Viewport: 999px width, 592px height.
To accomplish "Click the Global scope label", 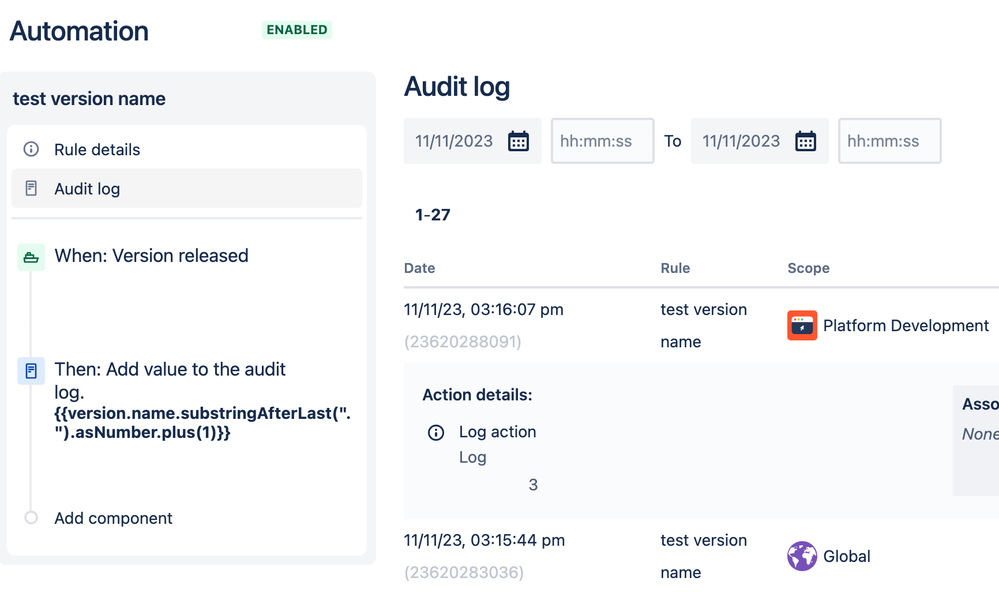I will click(847, 556).
